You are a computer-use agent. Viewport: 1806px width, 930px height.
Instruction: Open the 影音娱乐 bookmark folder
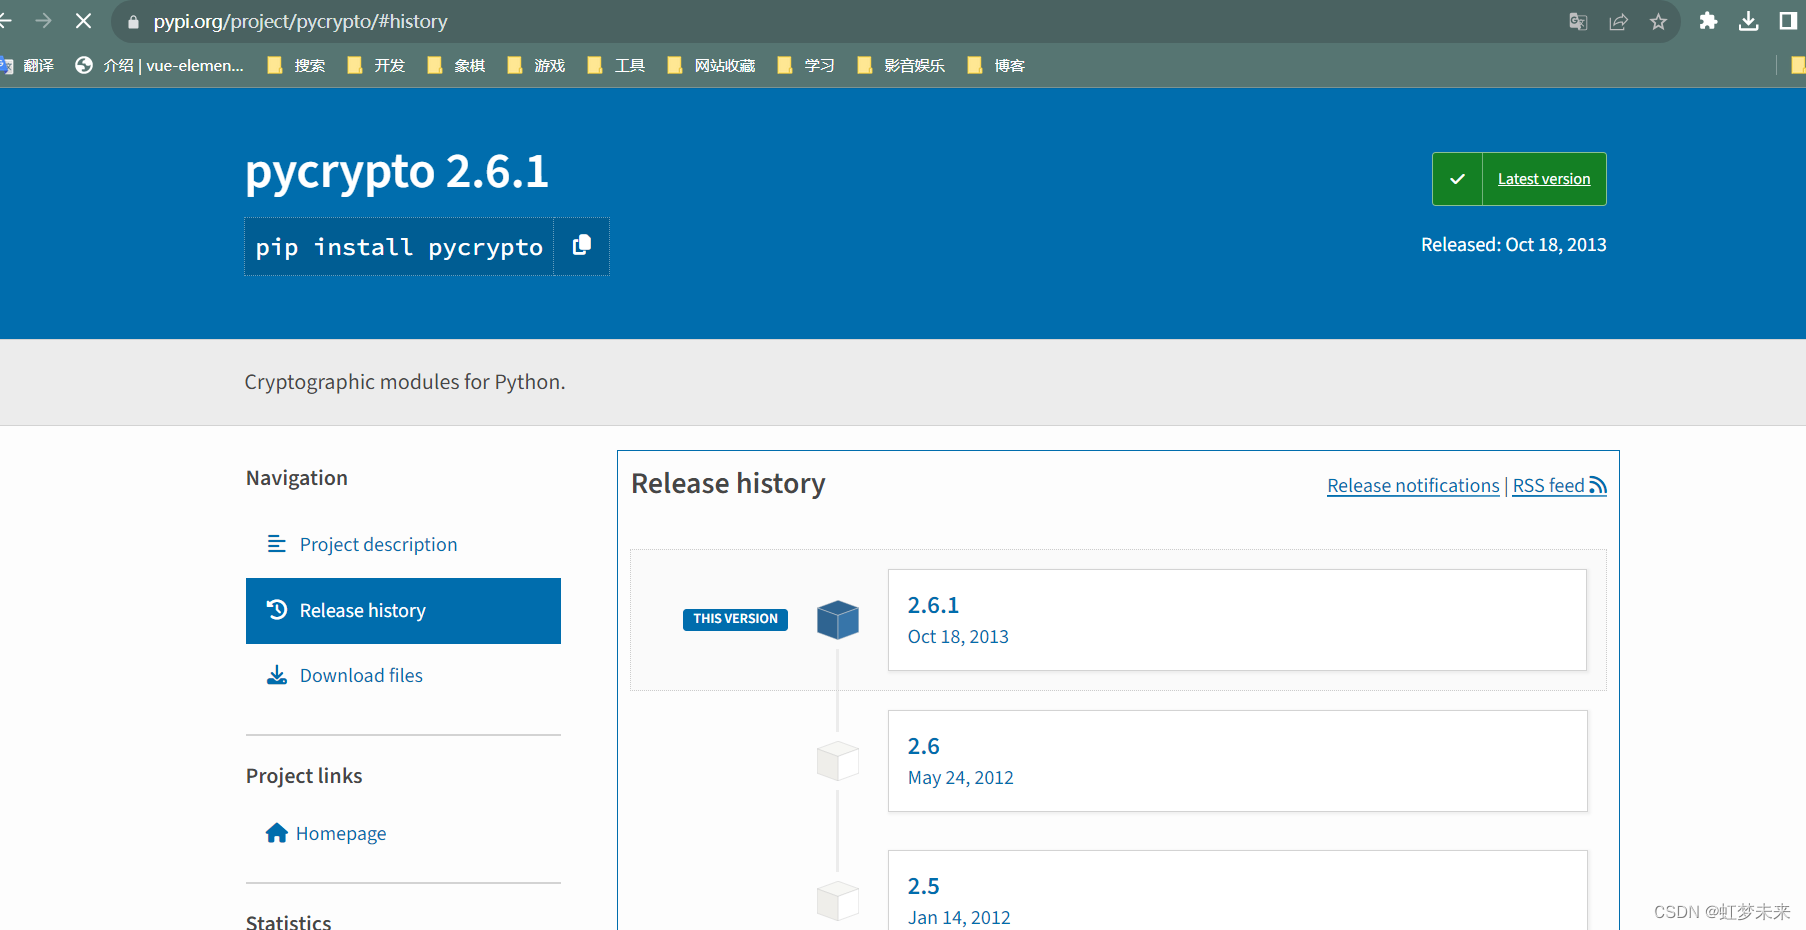tap(901, 66)
